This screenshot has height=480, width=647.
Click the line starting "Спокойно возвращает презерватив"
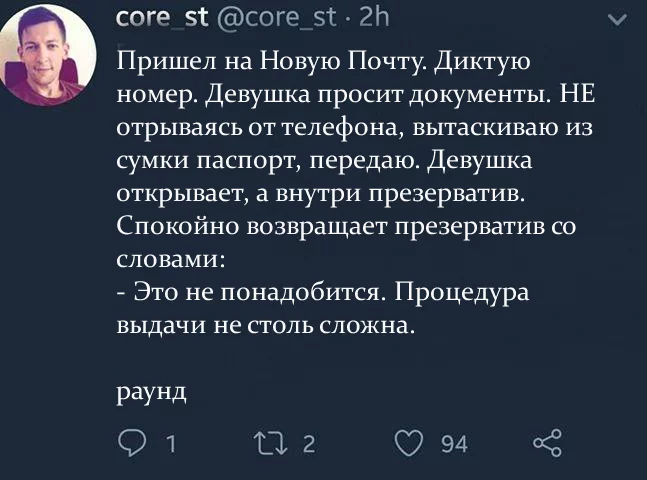coord(347,226)
